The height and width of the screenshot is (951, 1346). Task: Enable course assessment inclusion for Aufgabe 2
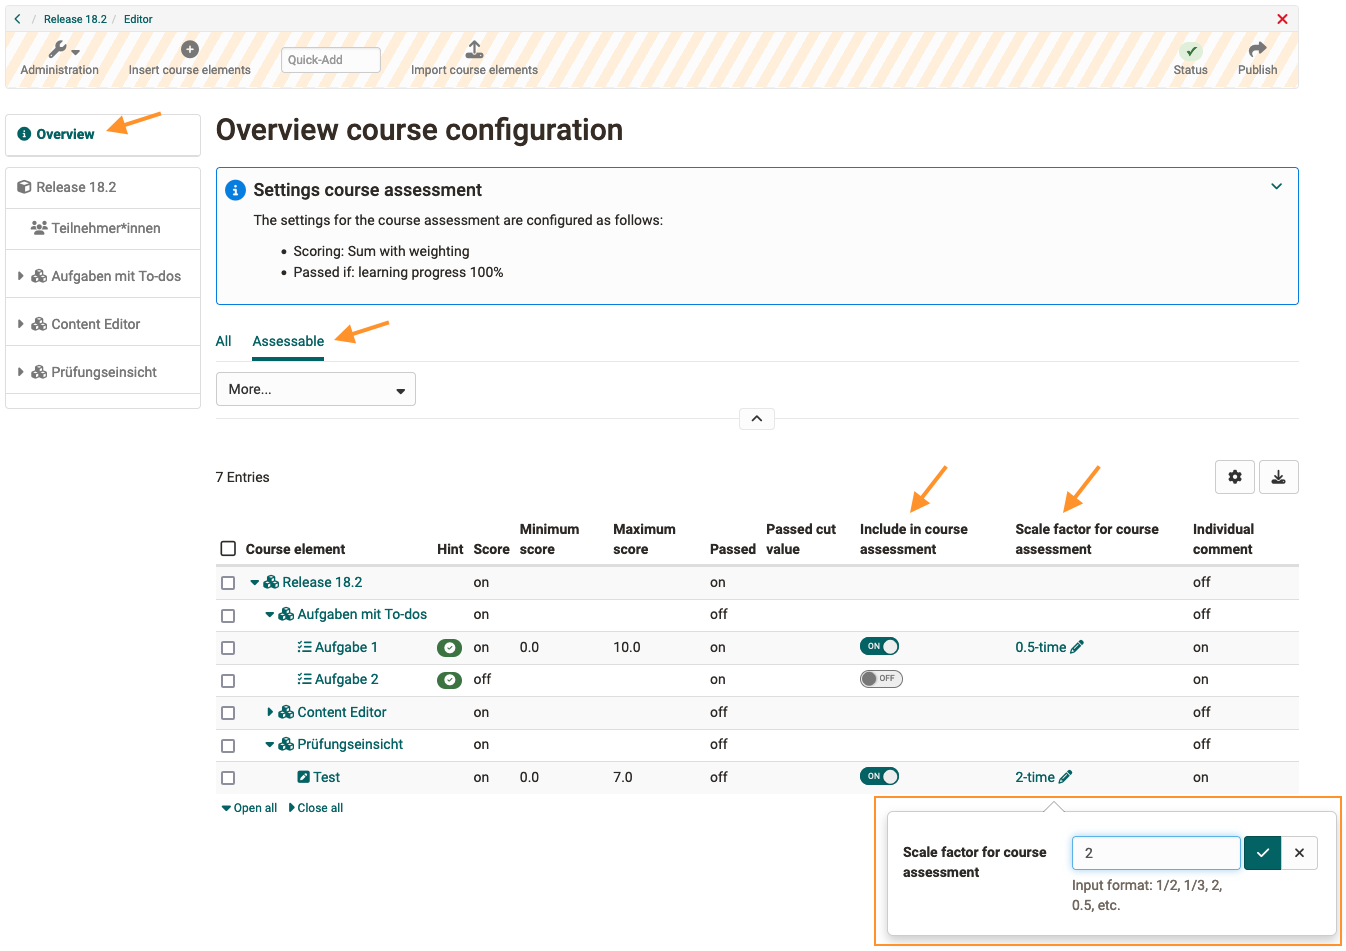[881, 679]
